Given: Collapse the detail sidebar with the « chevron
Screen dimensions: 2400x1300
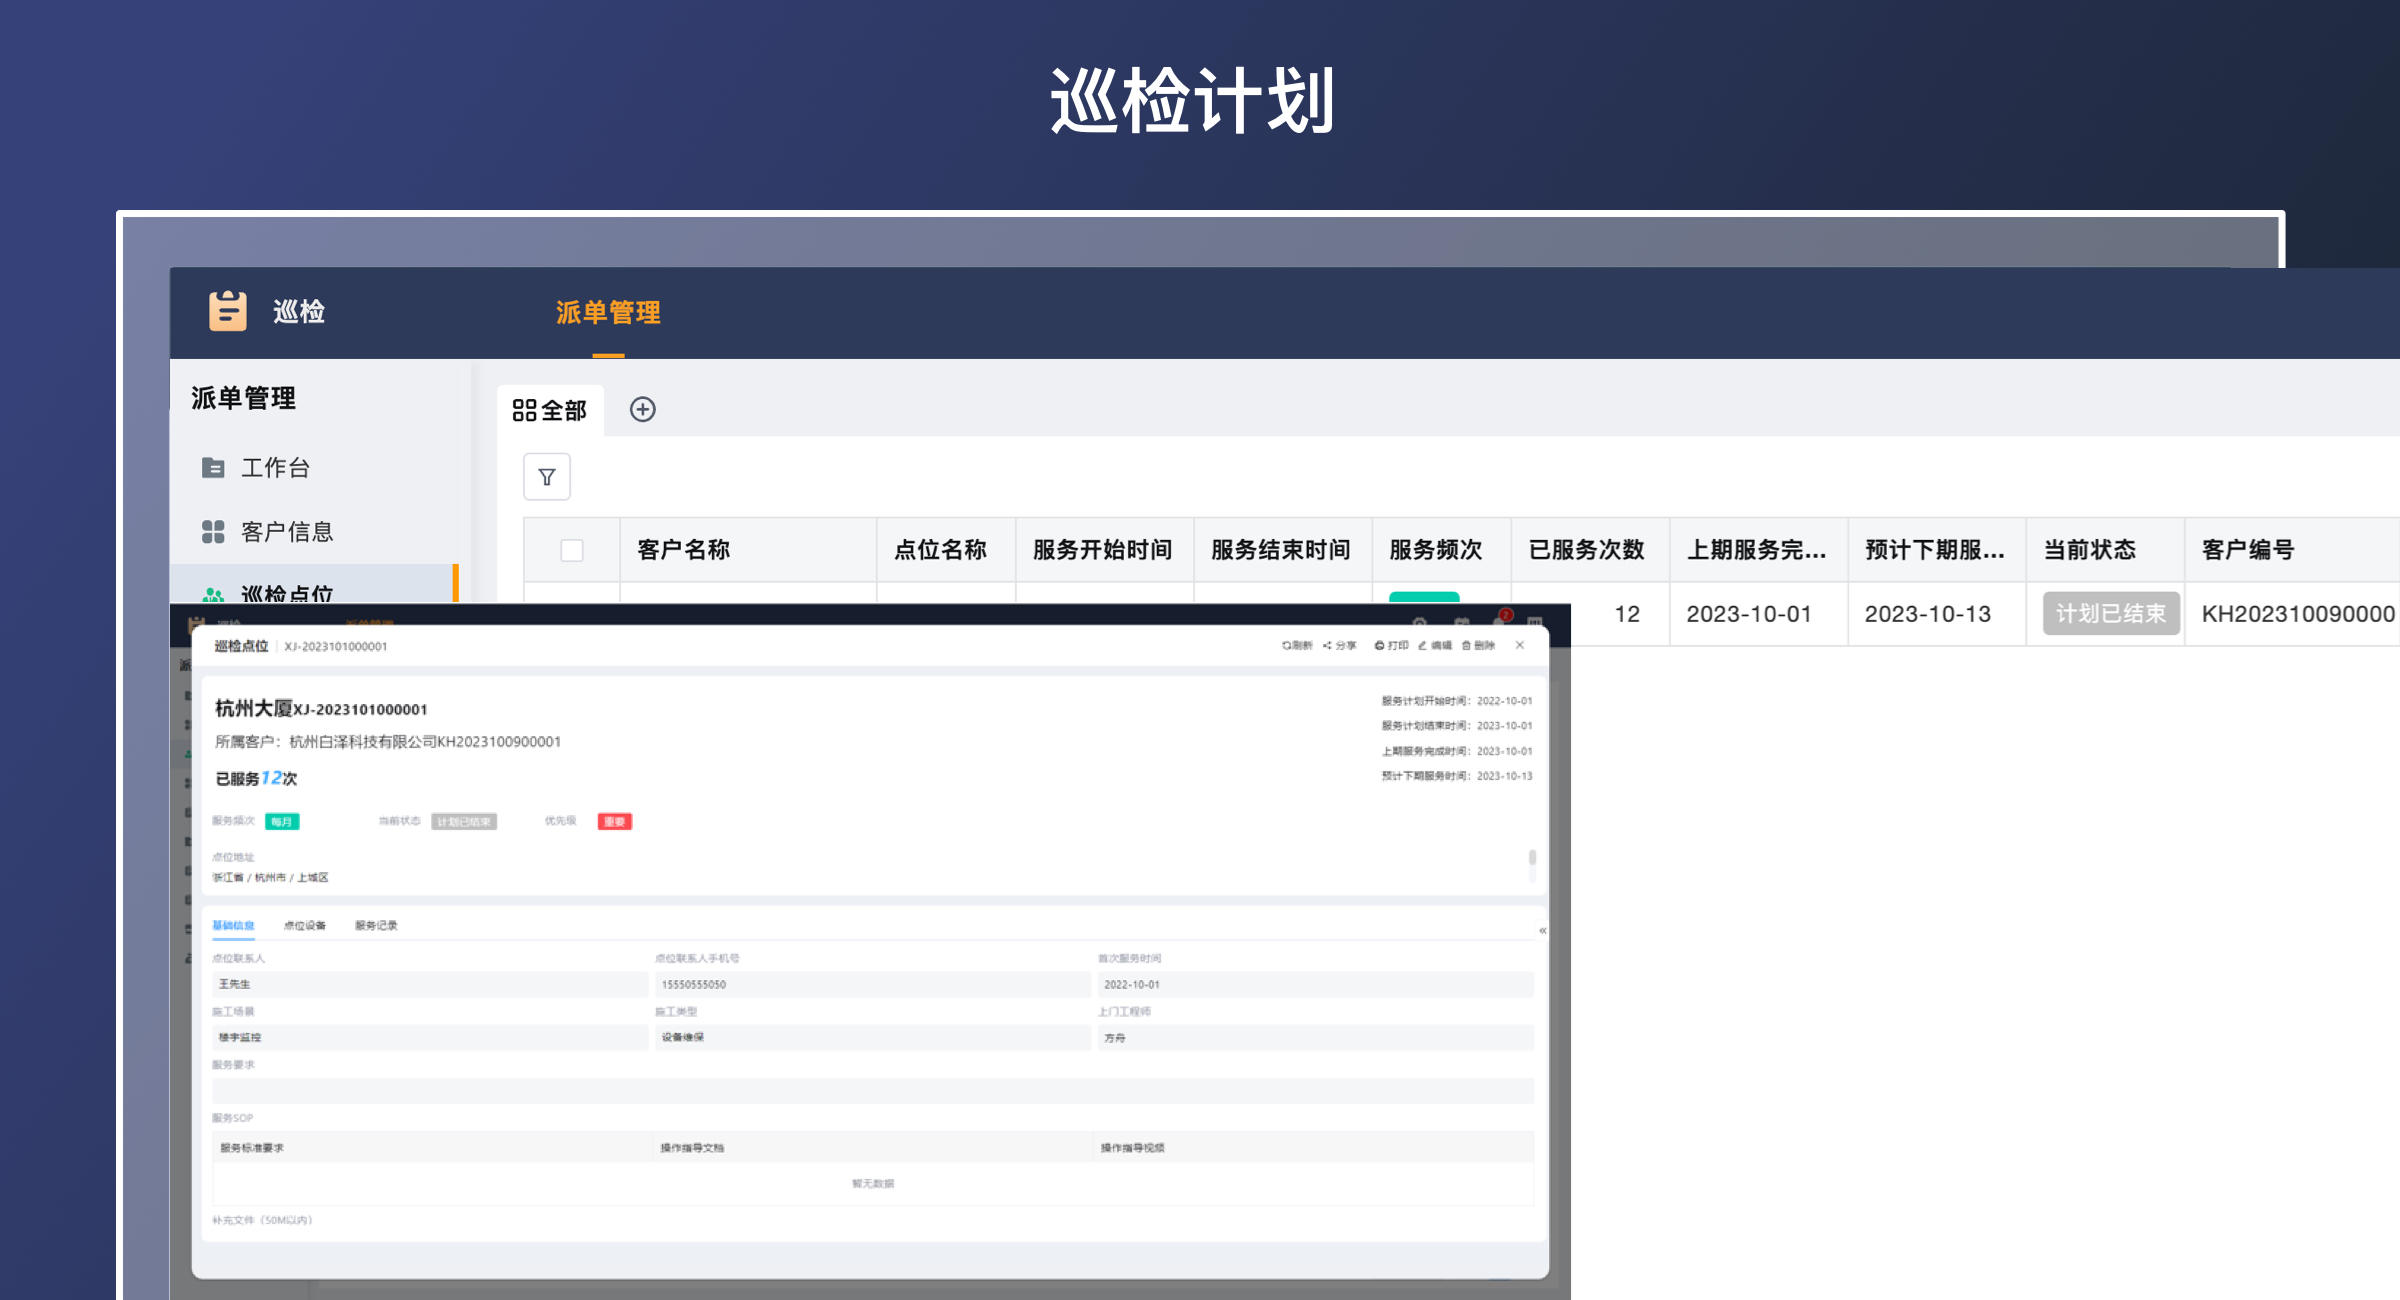Looking at the screenshot, I should point(1541,928).
